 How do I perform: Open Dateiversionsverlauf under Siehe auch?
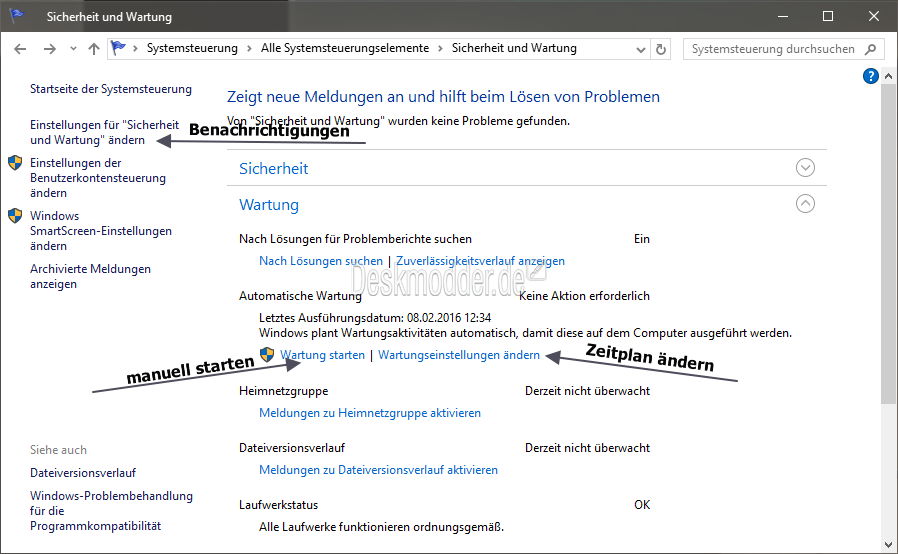(83, 473)
